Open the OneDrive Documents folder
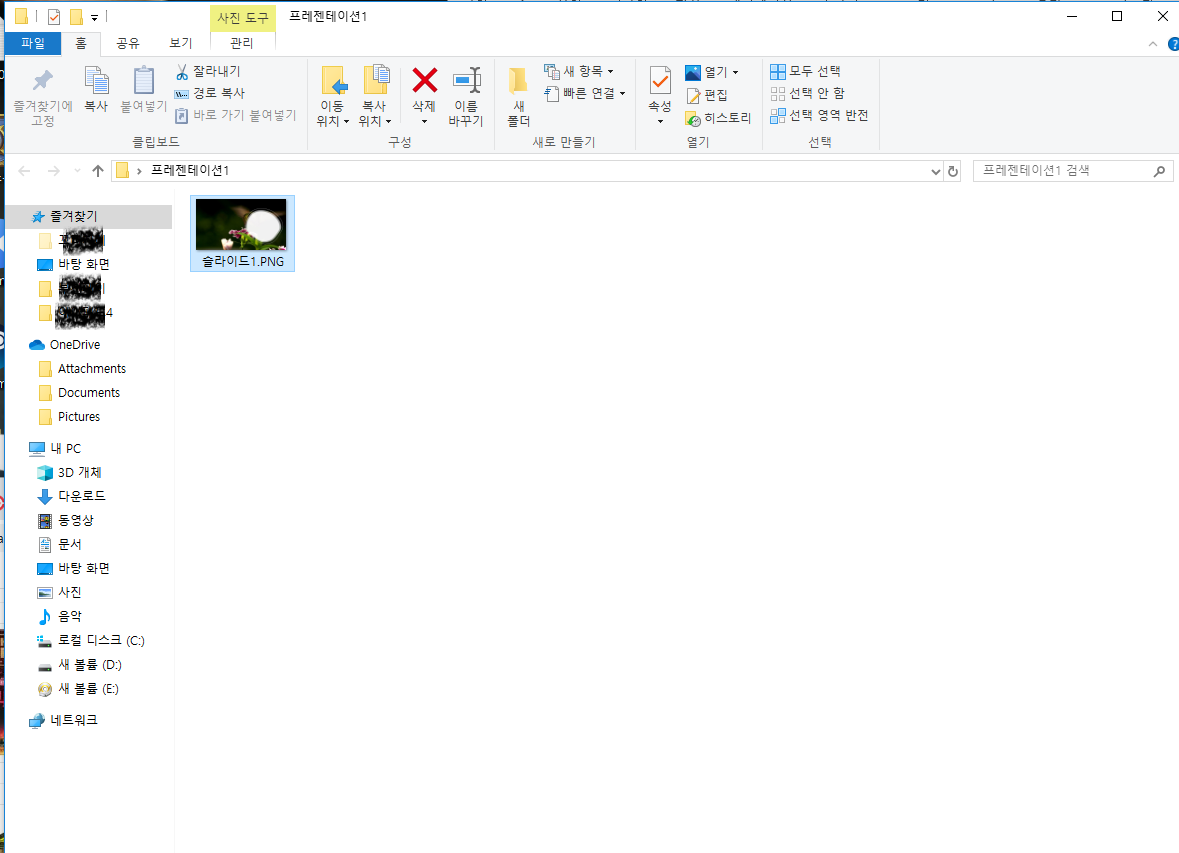Viewport: 1179px width, 853px height. (x=89, y=393)
